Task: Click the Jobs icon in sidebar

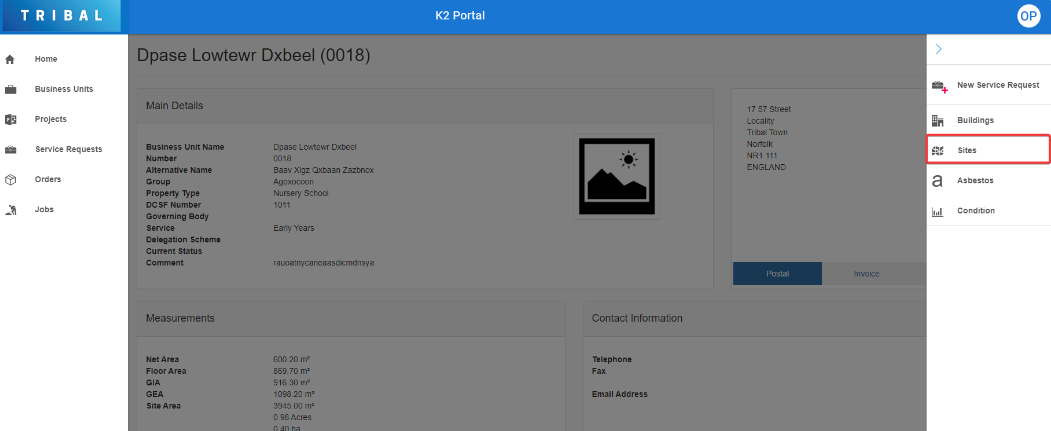Action: point(11,210)
